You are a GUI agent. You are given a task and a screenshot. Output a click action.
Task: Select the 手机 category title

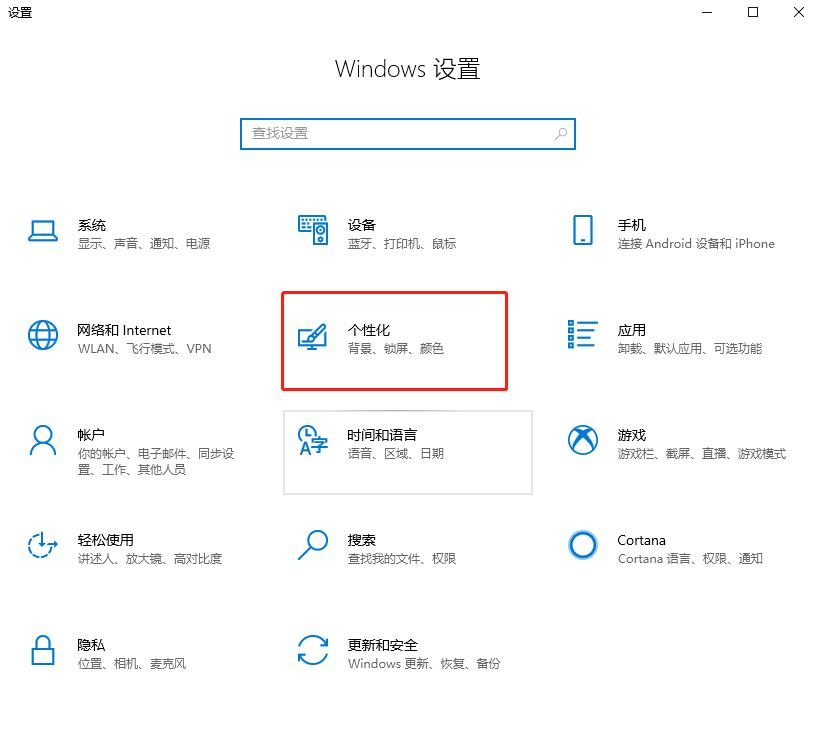point(632,226)
